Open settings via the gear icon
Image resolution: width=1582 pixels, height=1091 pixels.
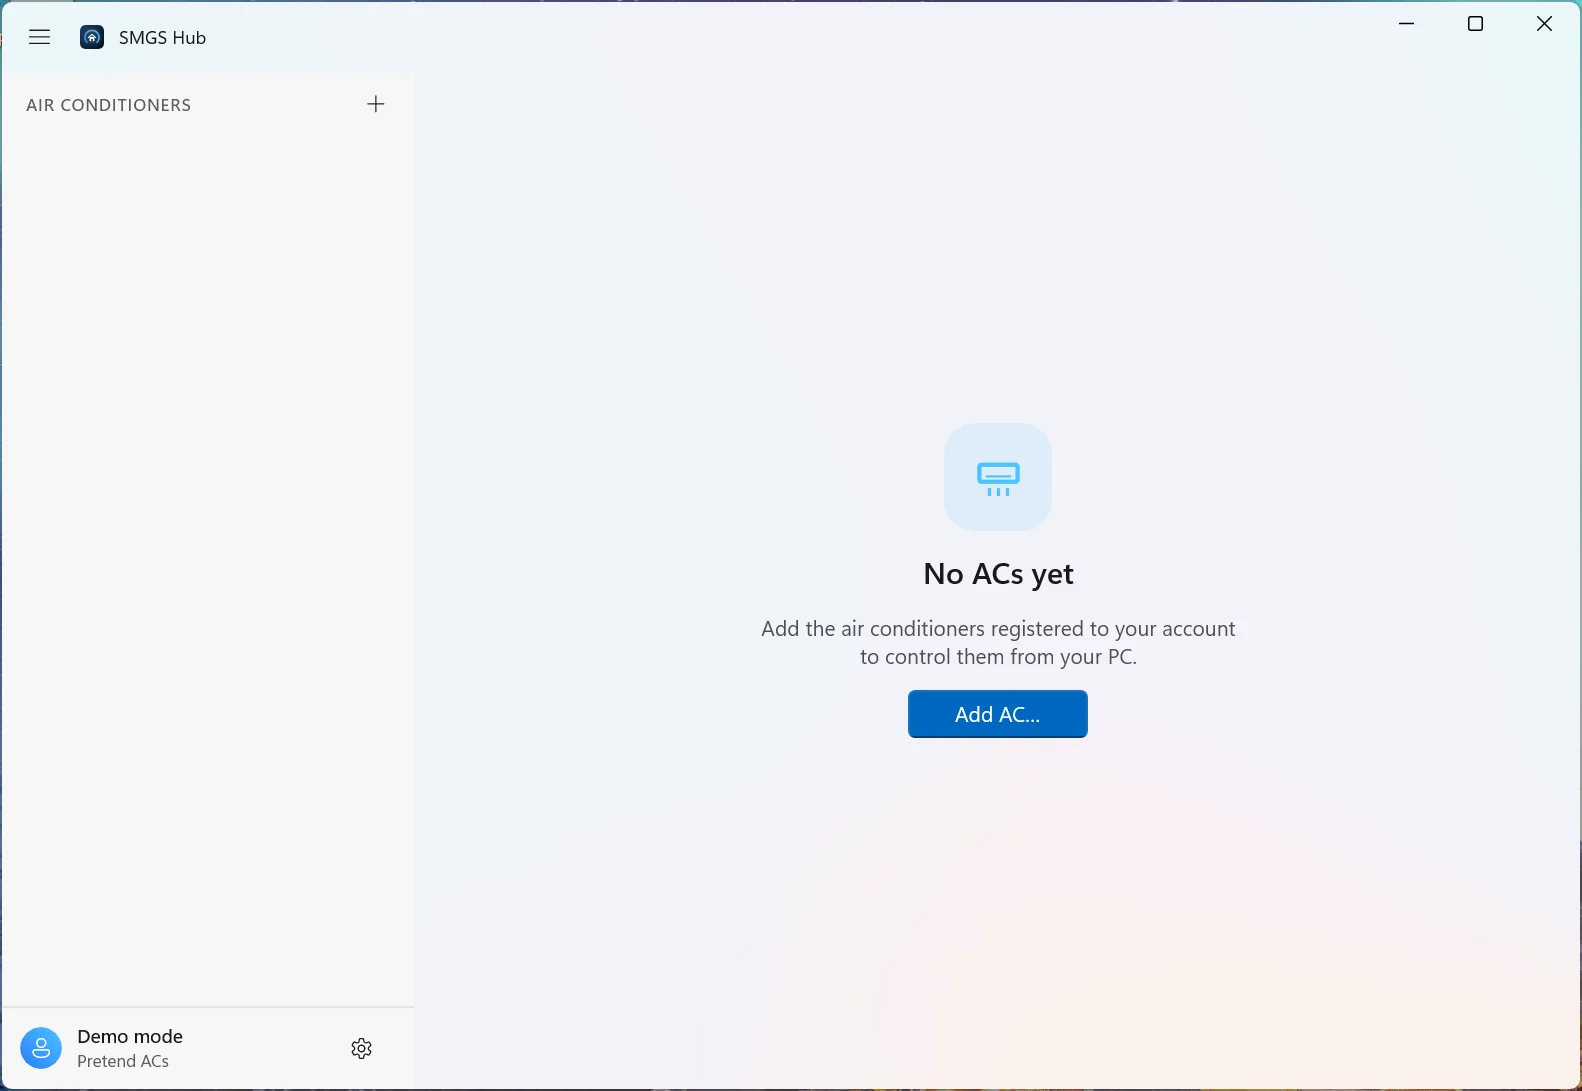[362, 1048]
